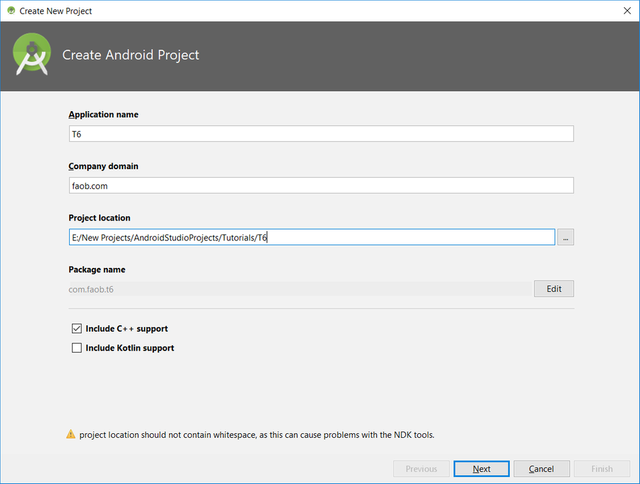Disable Include C++ support checkbox

click(77, 329)
